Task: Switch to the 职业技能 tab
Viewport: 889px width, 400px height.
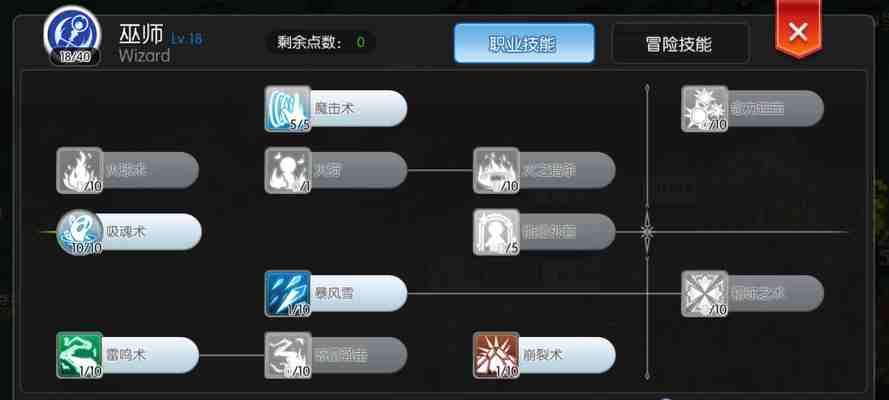Action: pyautogui.click(x=524, y=43)
